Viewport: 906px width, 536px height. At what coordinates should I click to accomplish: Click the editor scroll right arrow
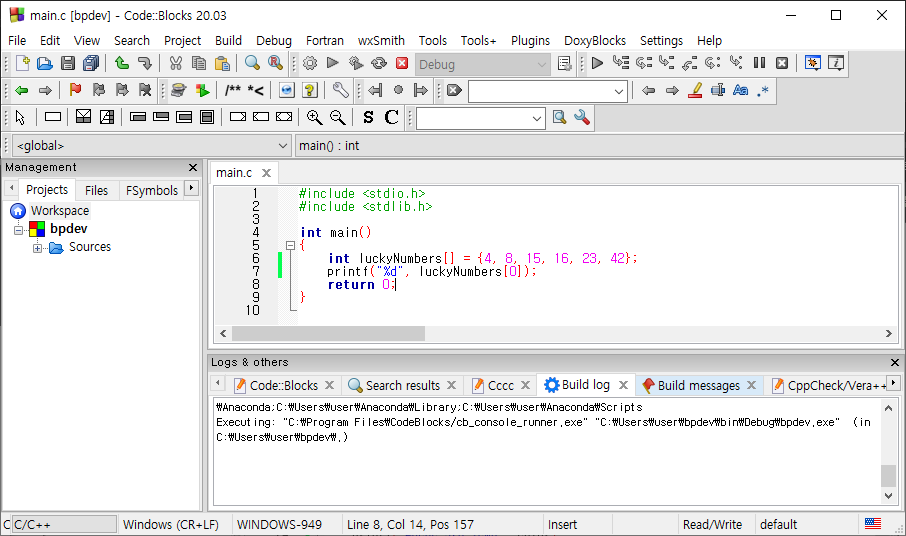[889, 333]
